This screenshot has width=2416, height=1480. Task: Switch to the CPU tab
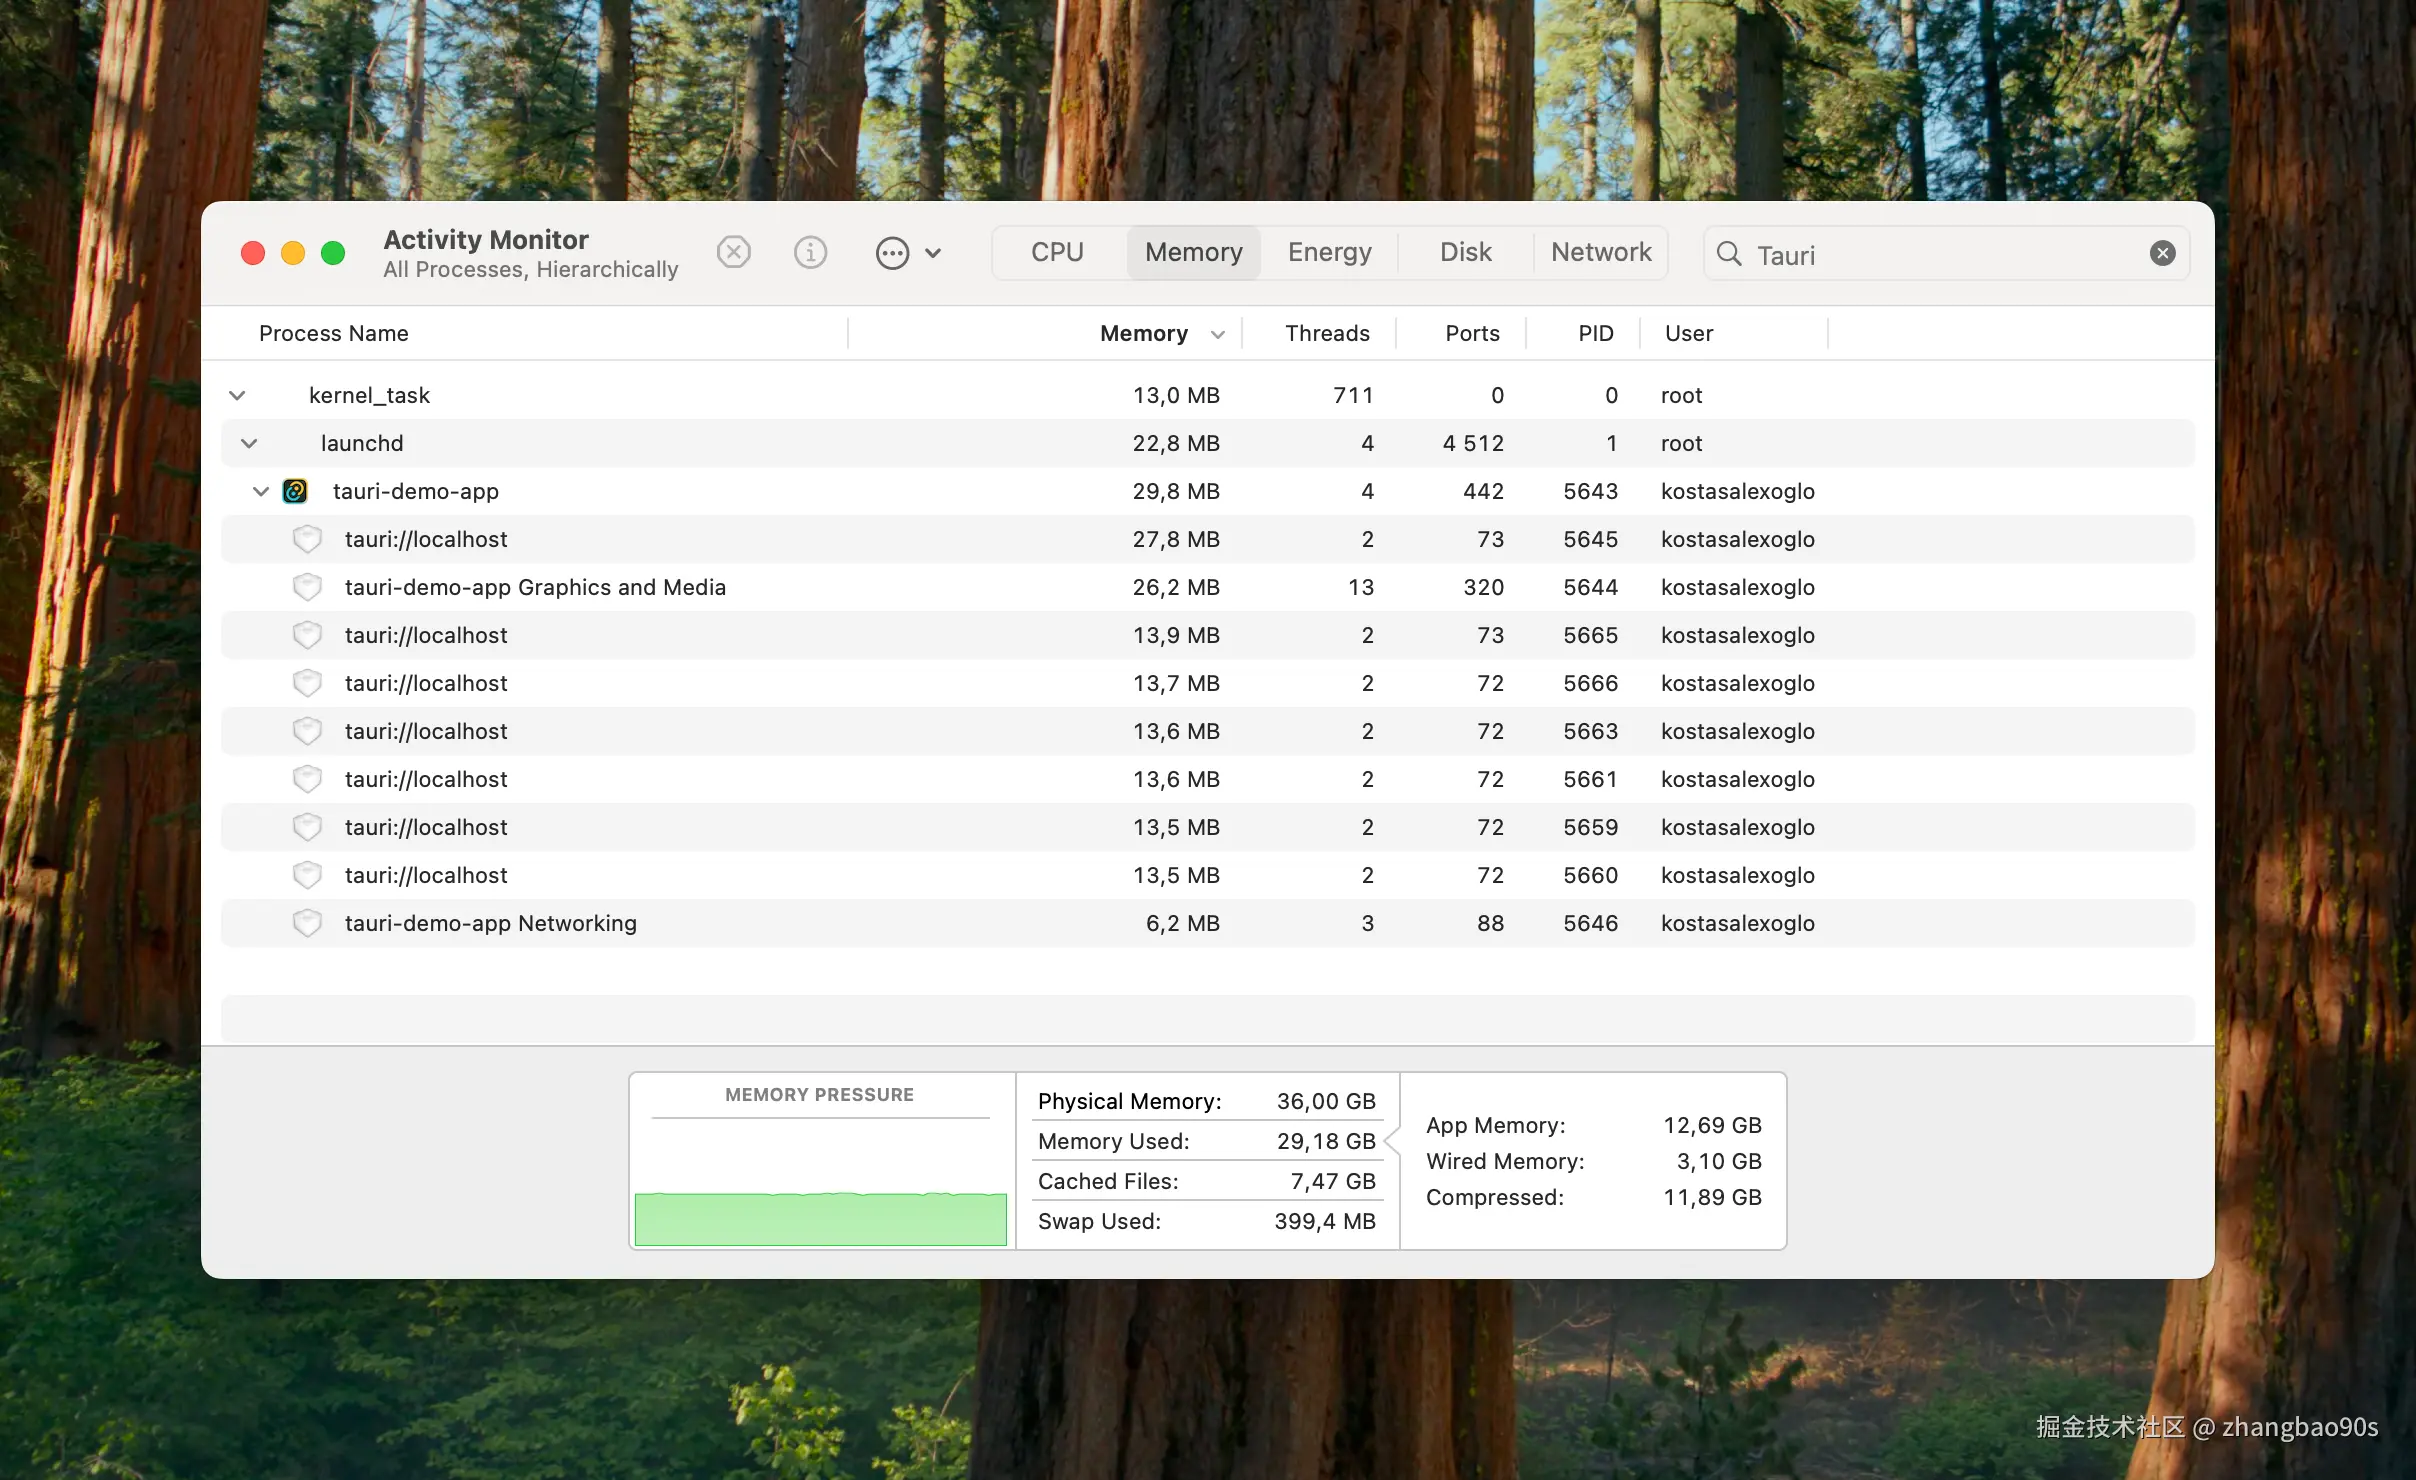1057,252
